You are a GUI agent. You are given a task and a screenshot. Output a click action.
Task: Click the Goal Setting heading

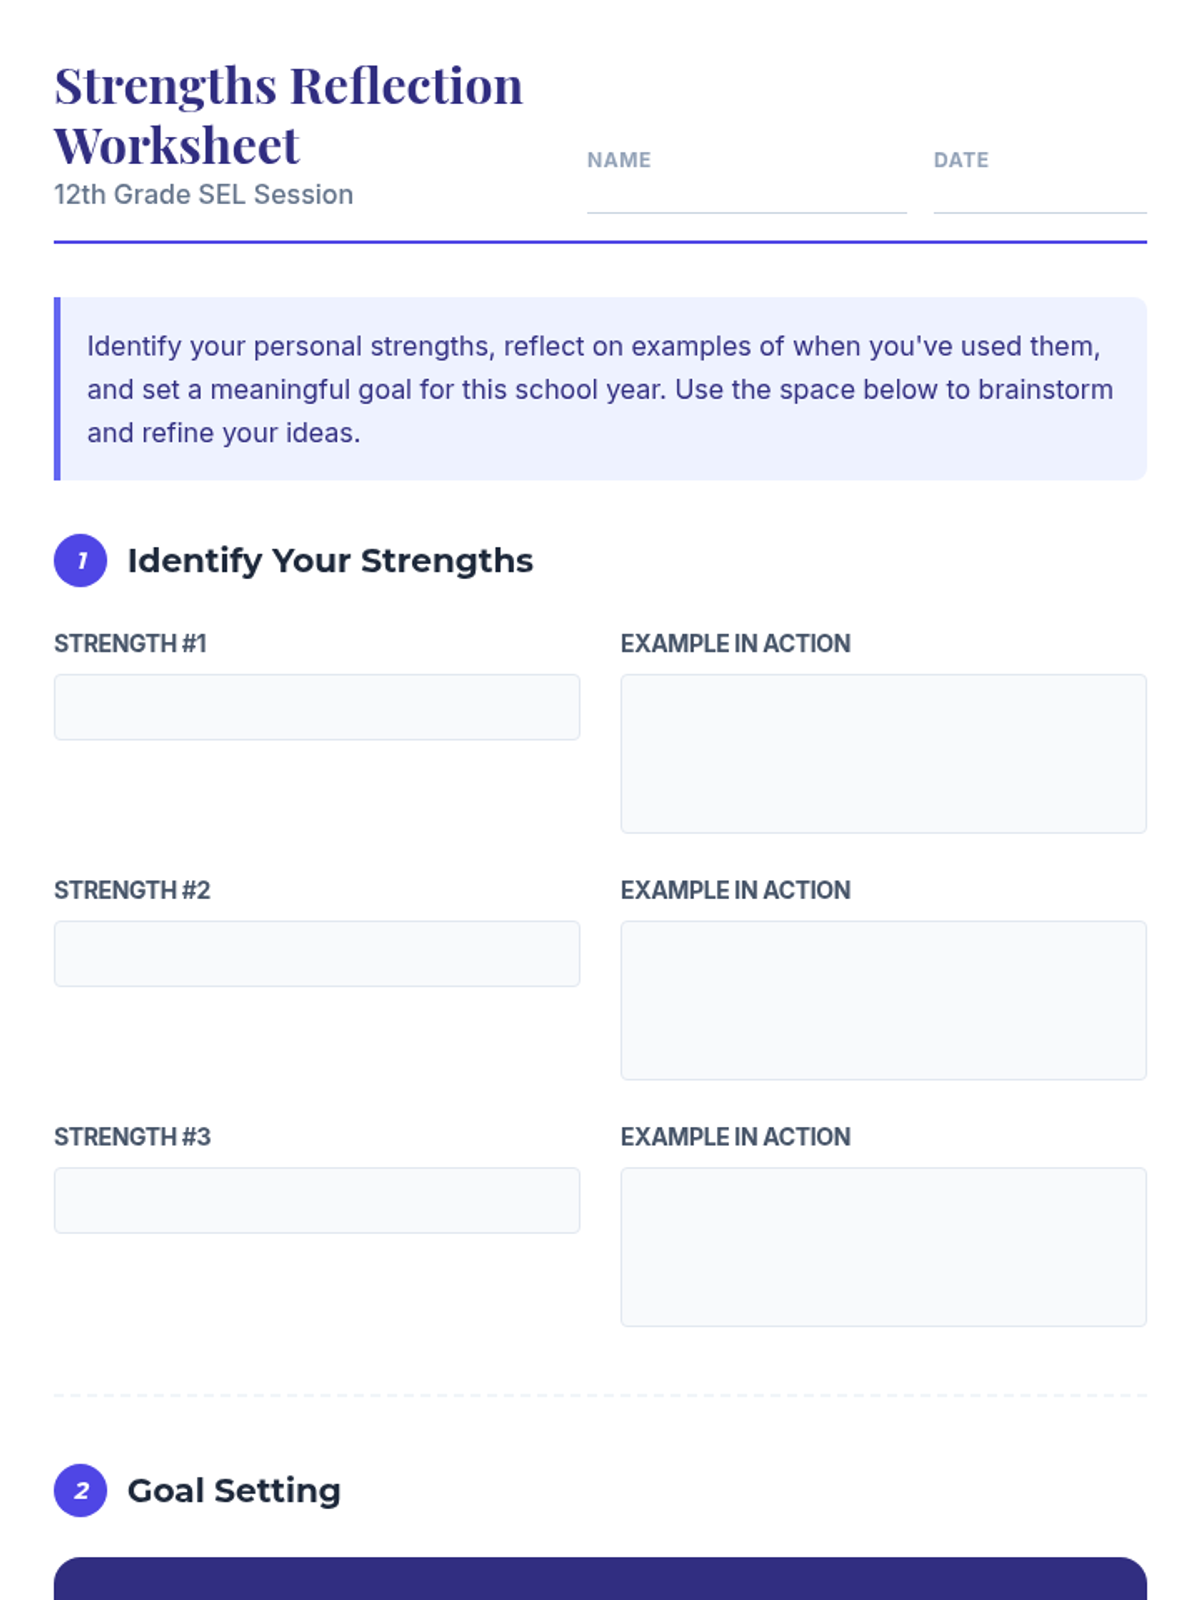click(234, 1491)
